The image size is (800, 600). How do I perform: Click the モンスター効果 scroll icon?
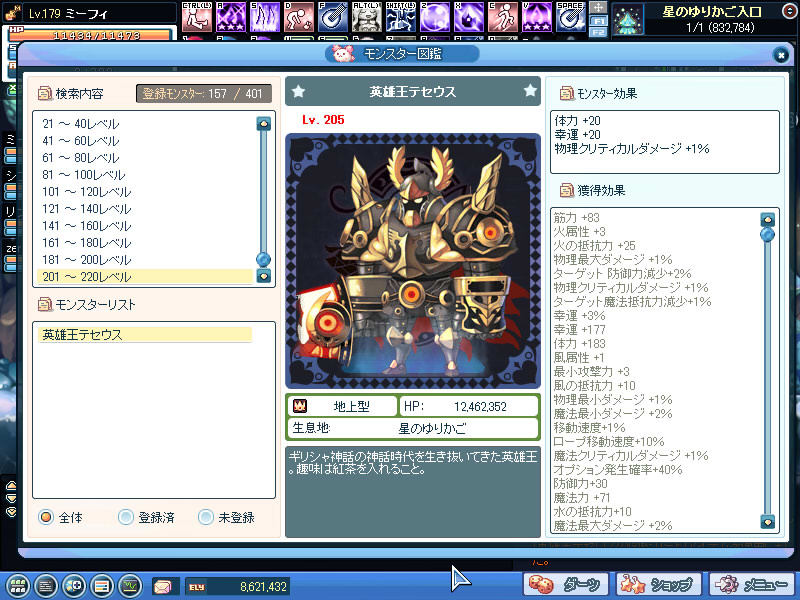click(566, 93)
